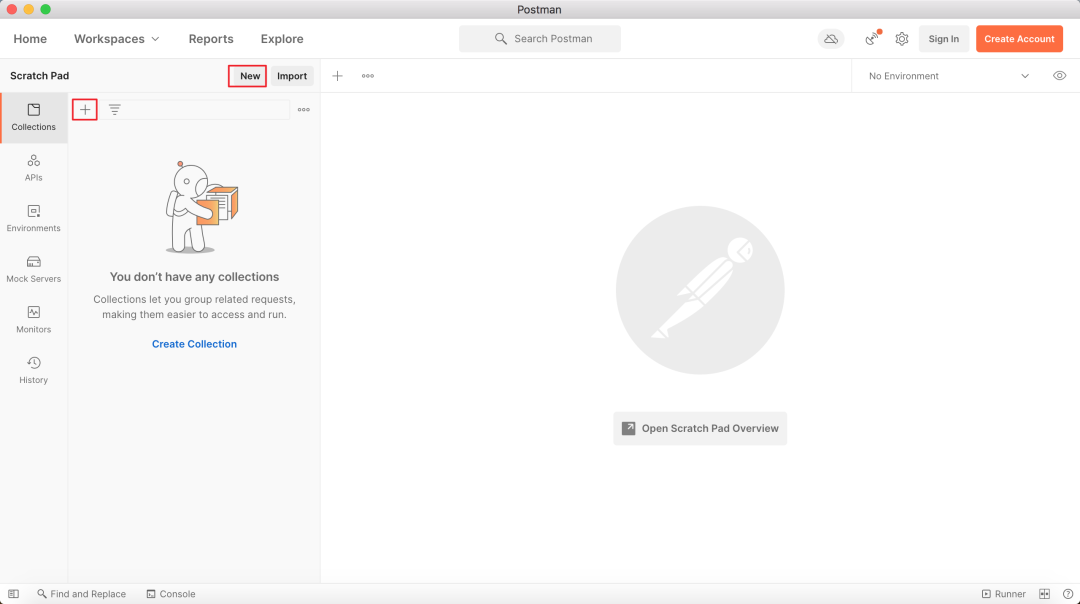Screen dimensions: 1080x604
Task: Expand the Workspaces dropdown menu
Action: [117, 39]
